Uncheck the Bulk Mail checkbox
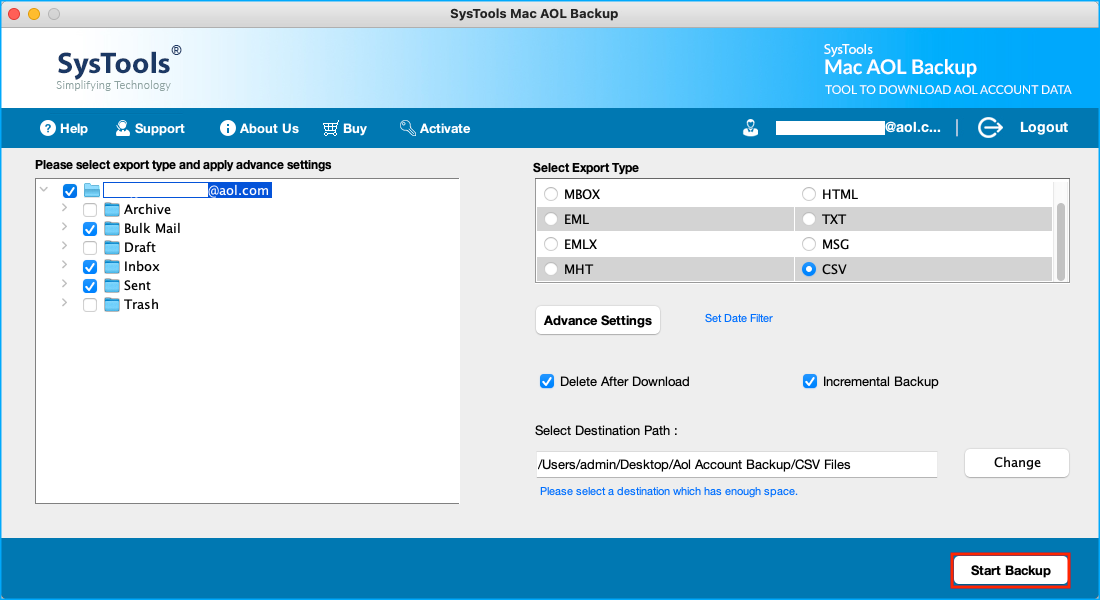 point(90,229)
